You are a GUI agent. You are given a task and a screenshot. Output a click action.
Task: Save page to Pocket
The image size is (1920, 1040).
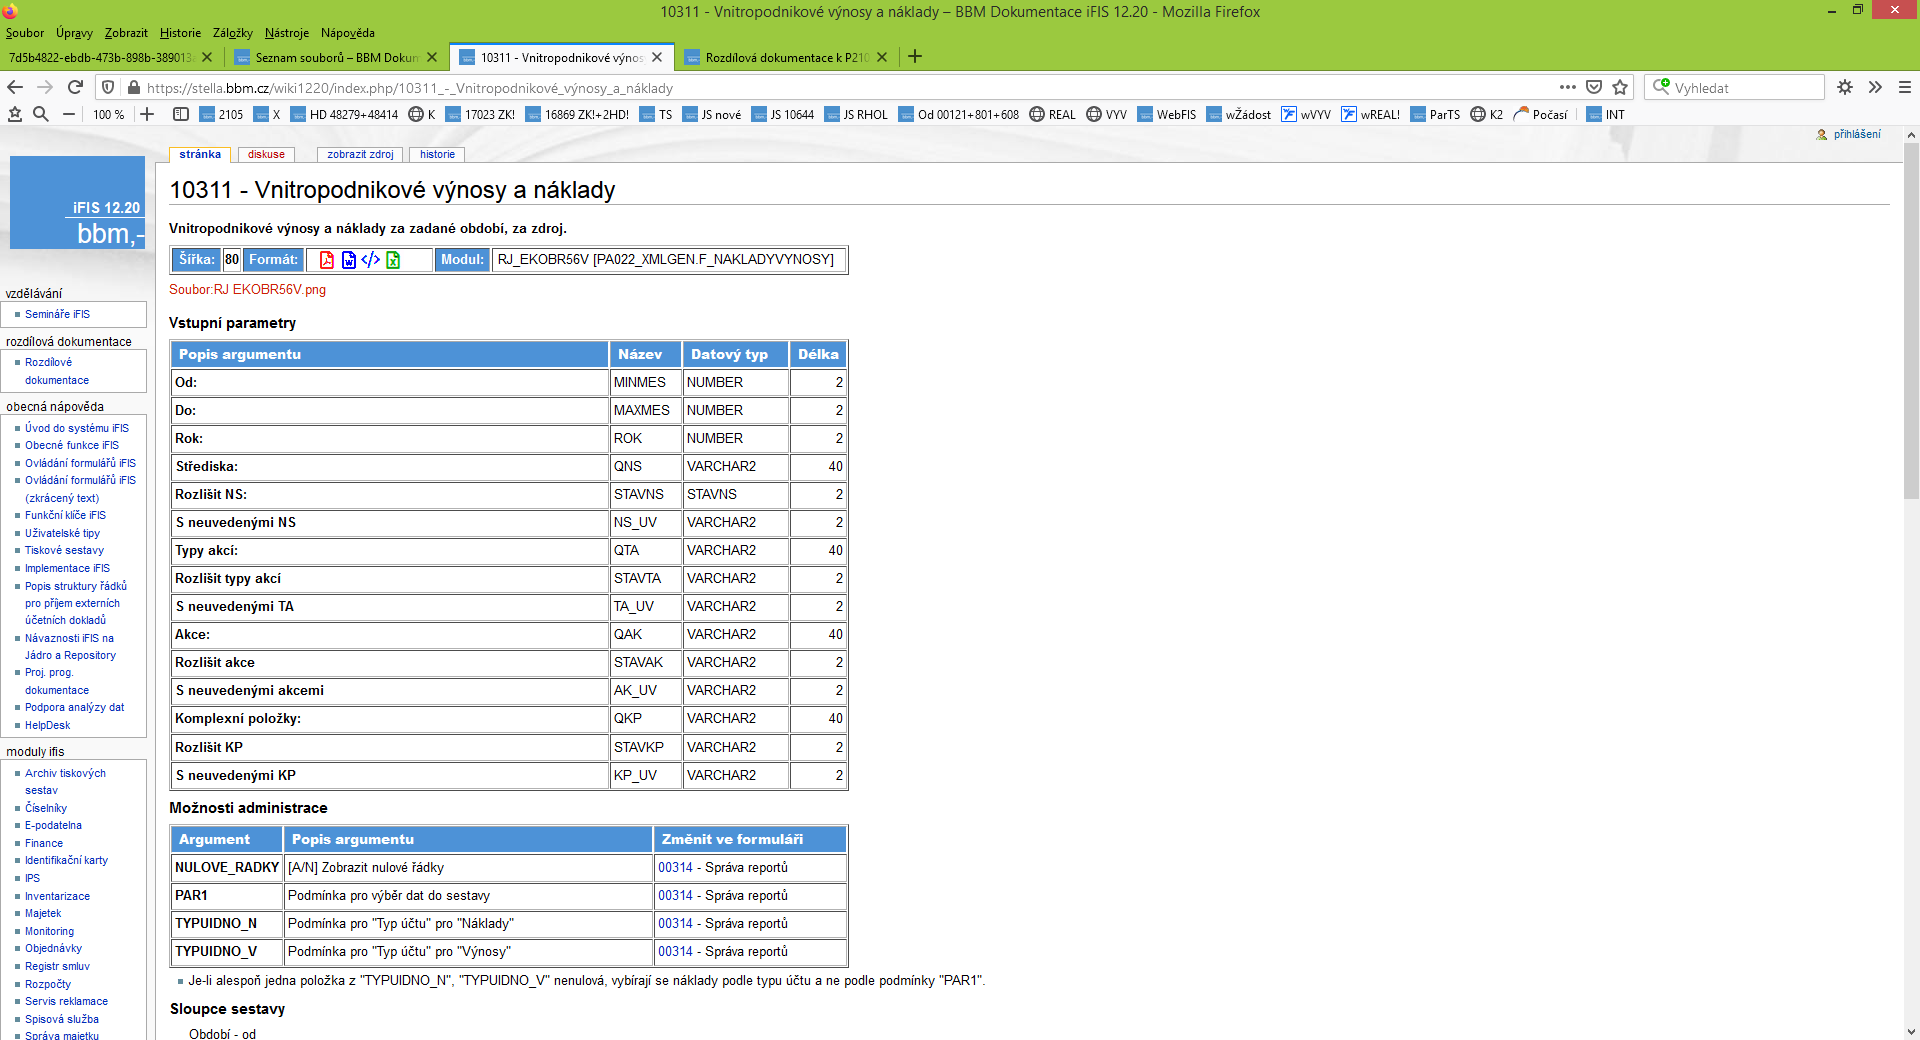point(1594,87)
